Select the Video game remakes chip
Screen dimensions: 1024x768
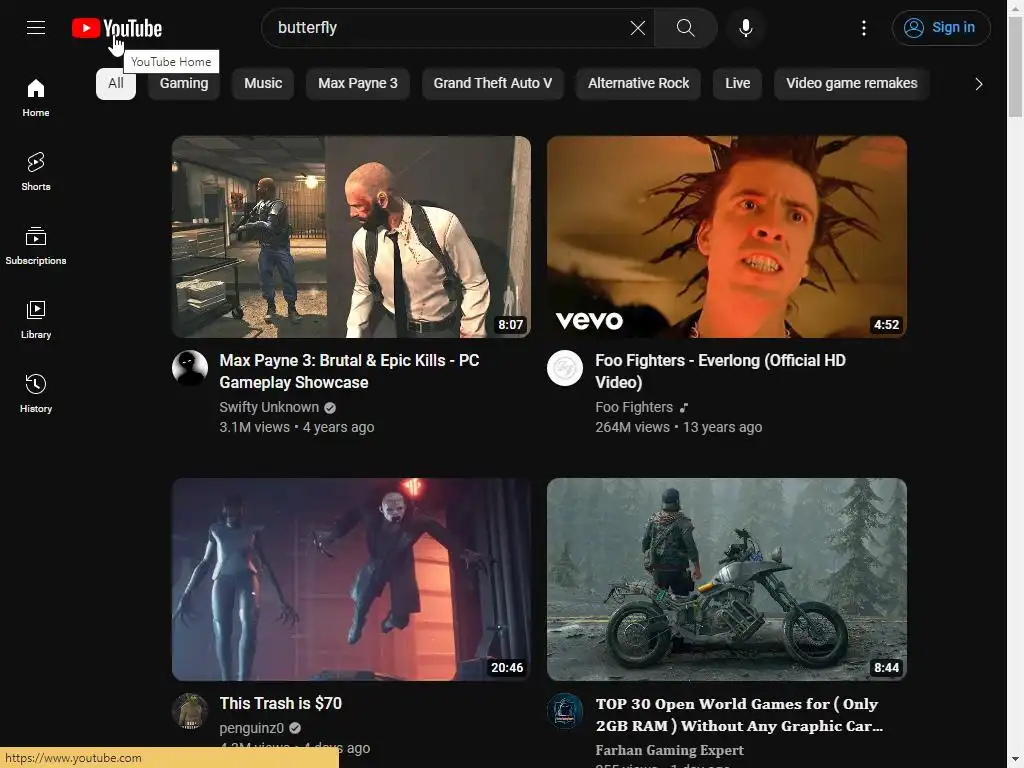click(852, 84)
